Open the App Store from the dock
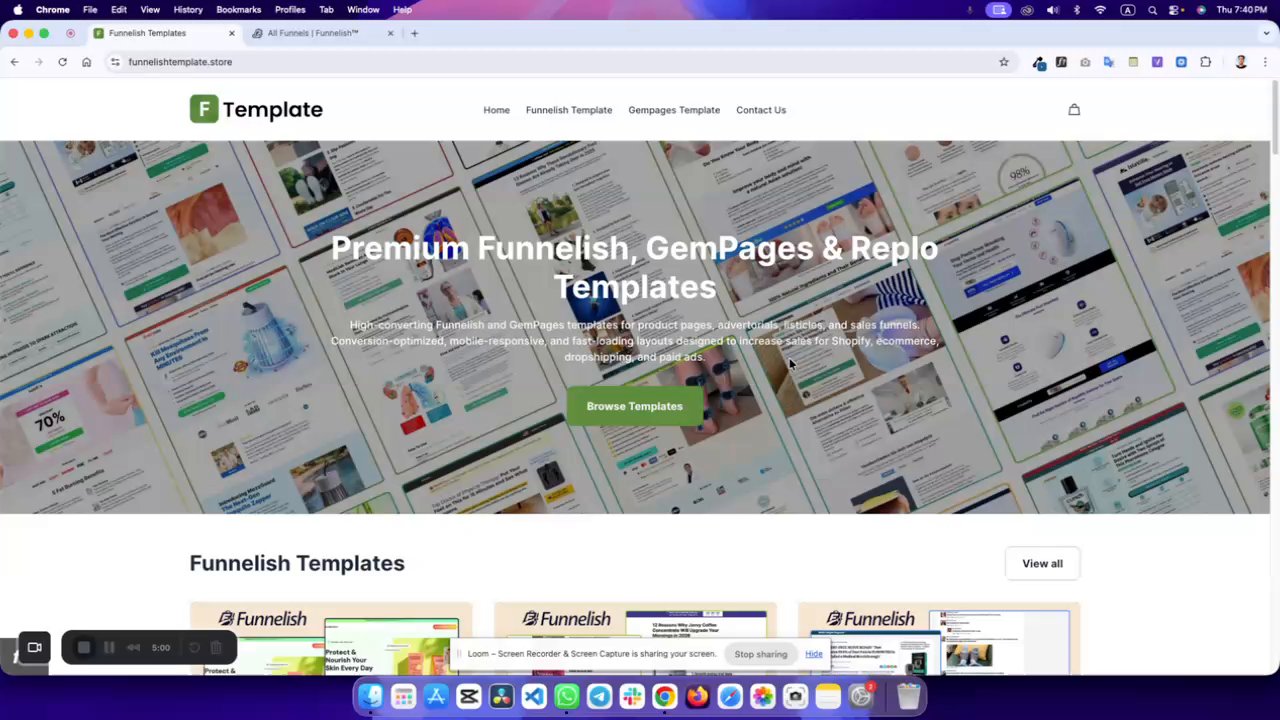 (436, 696)
